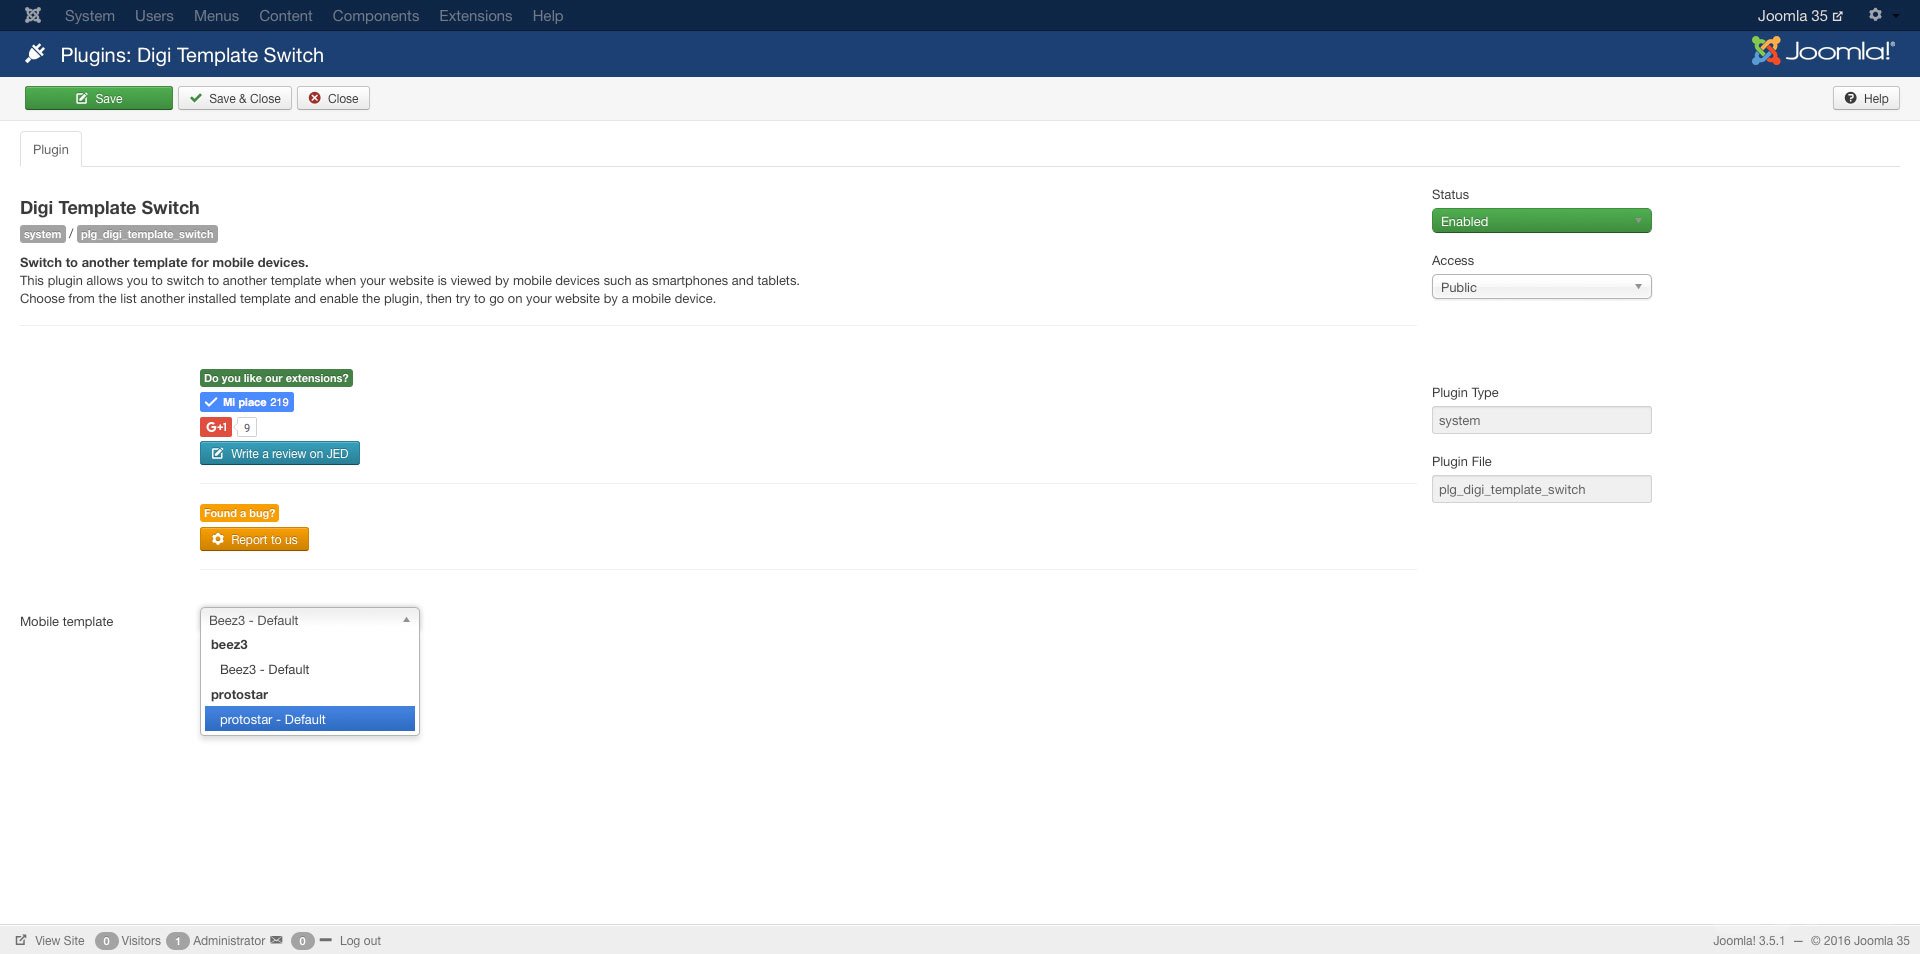Click the Log out link
1920x954 pixels.
(x=360, y=941)
